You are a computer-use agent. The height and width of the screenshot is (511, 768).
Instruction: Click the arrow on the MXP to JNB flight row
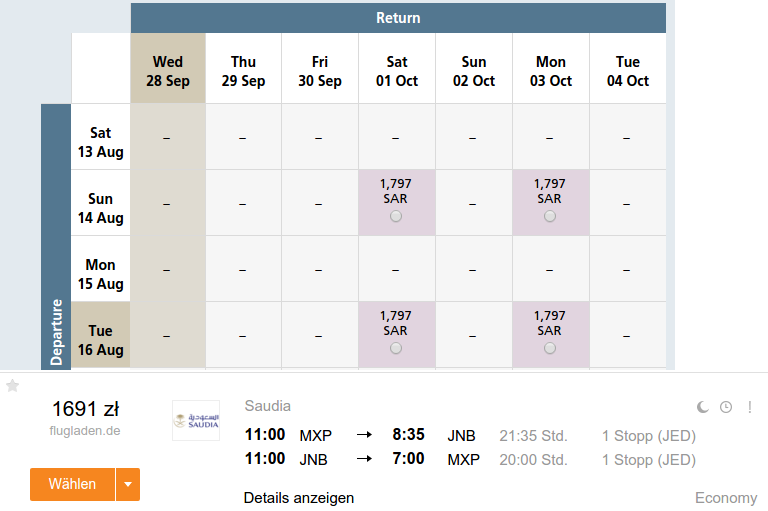tap(364, 435)
